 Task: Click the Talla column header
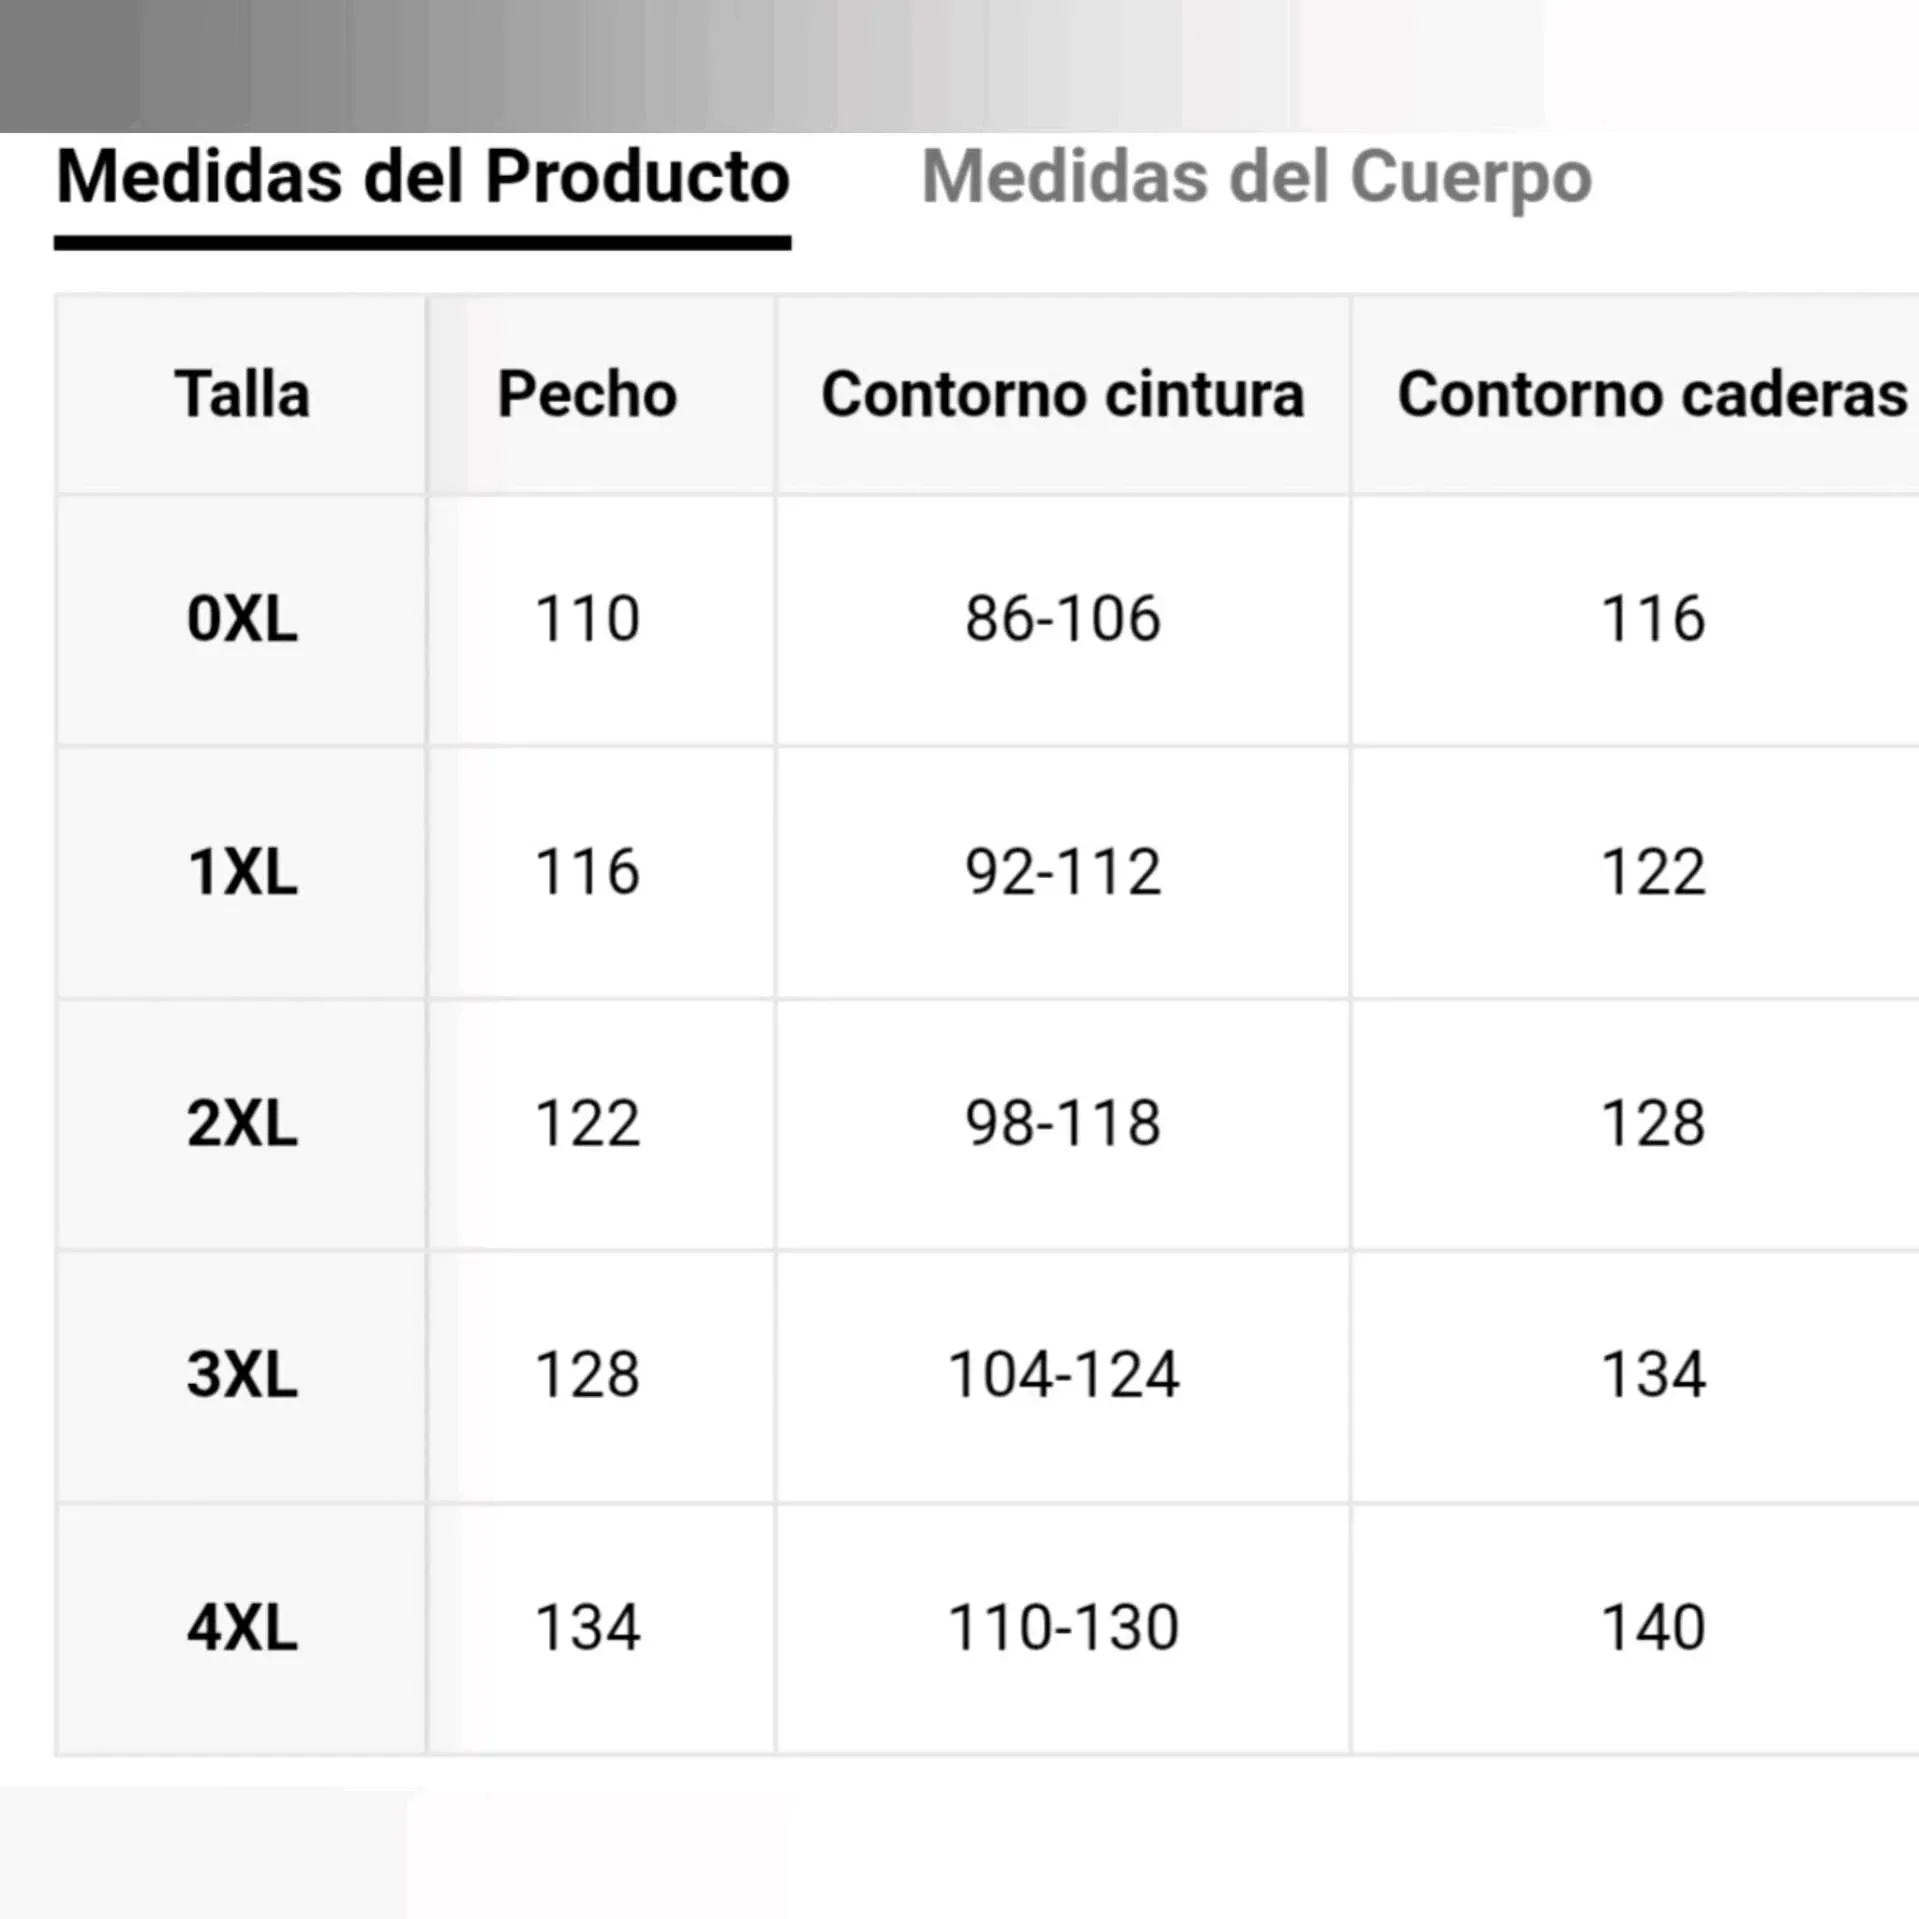[242, 394]
